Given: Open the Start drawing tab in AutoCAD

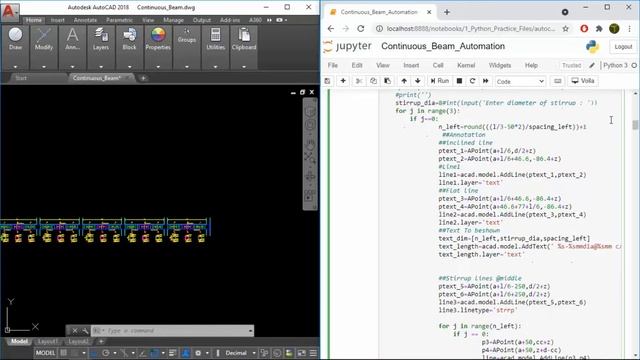Looking at the screenshot, I should pos(21,78).
